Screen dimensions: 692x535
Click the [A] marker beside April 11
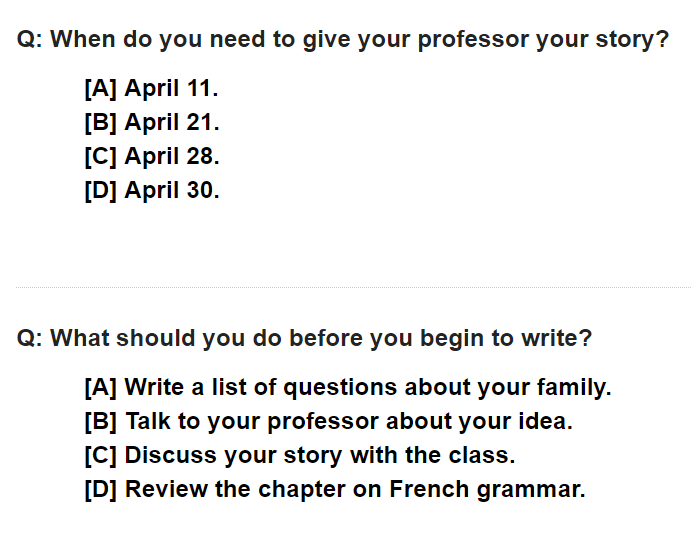[101, 89]
